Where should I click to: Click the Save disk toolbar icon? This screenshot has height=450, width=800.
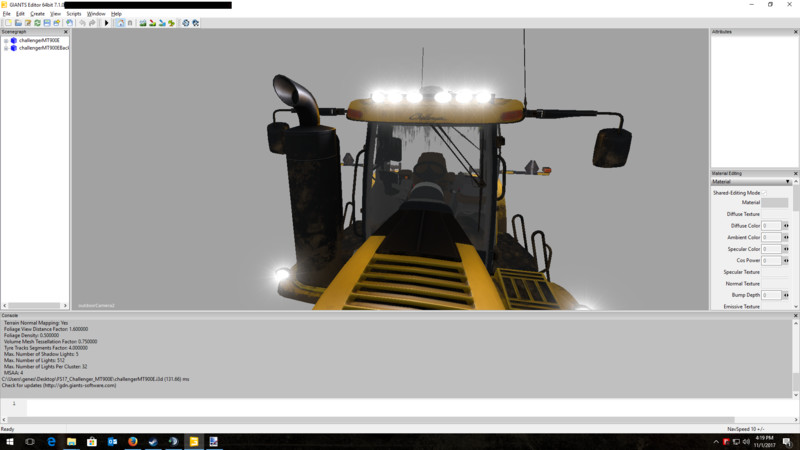pyautogui.click(x=47, y=23)
